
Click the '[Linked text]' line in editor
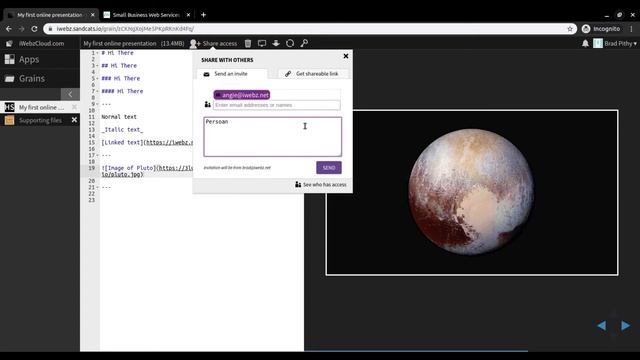click(147, 142)
